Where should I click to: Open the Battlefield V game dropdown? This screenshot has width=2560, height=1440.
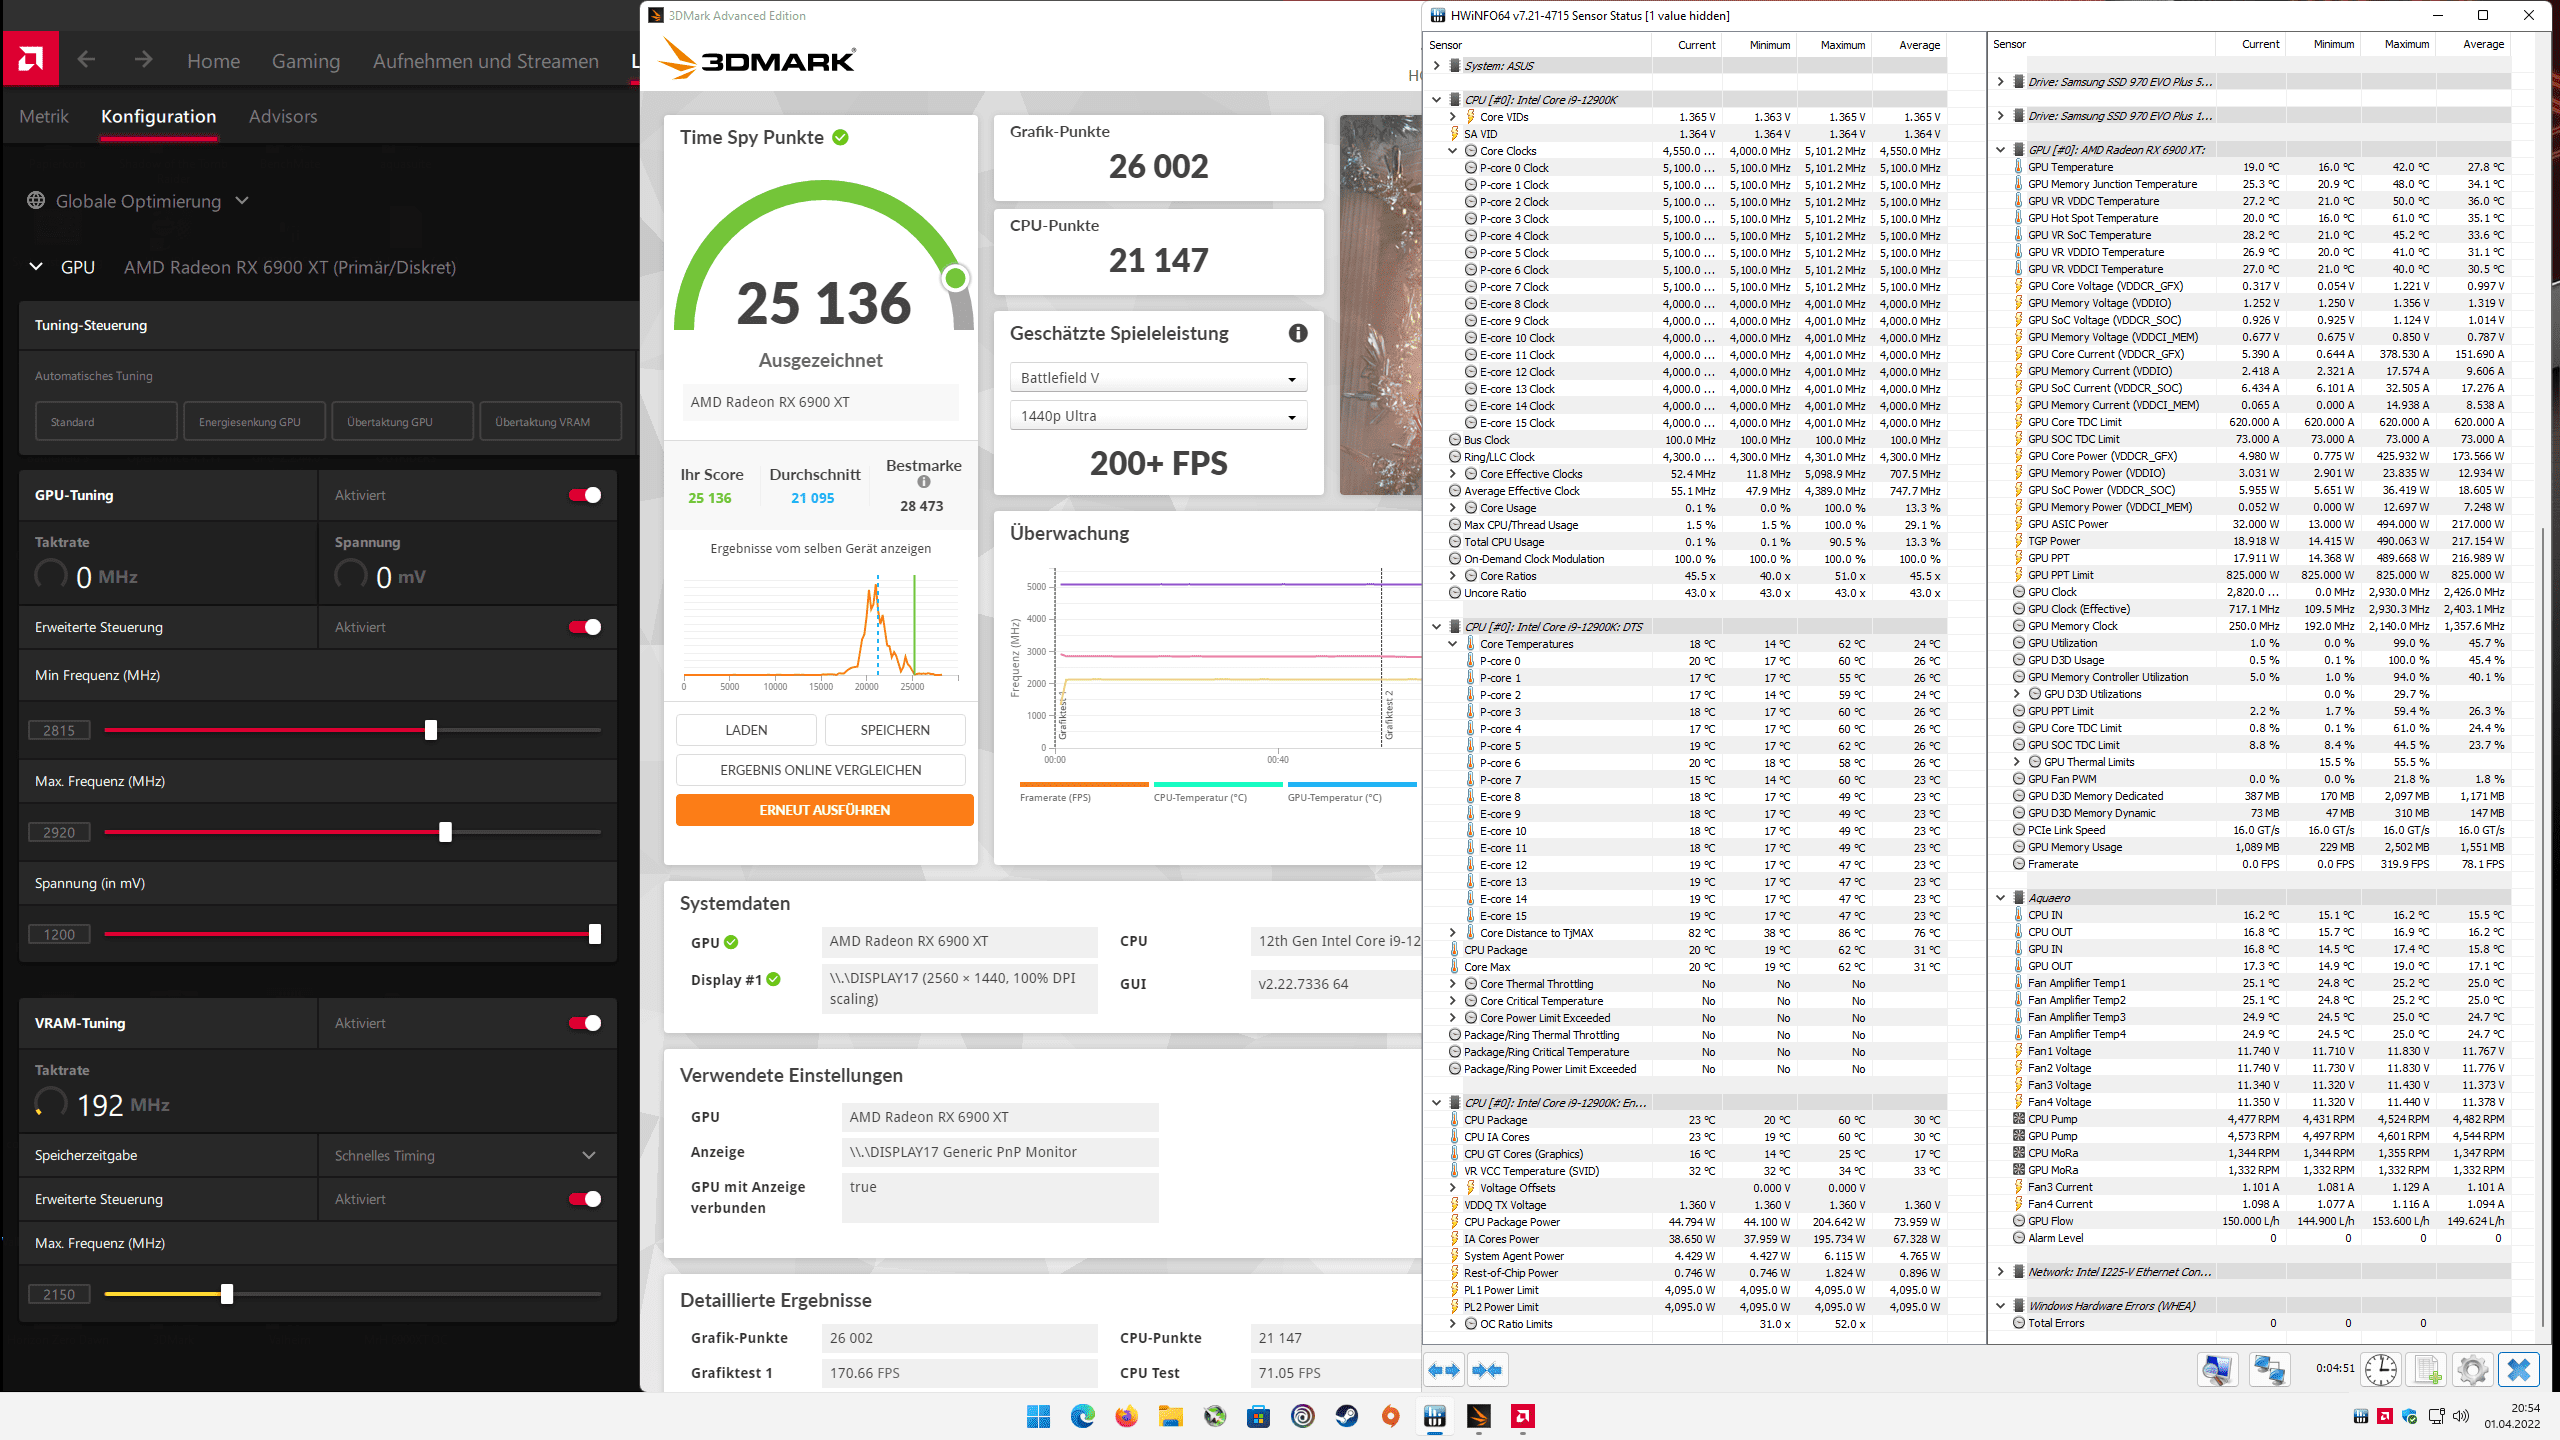[1158, 378]
